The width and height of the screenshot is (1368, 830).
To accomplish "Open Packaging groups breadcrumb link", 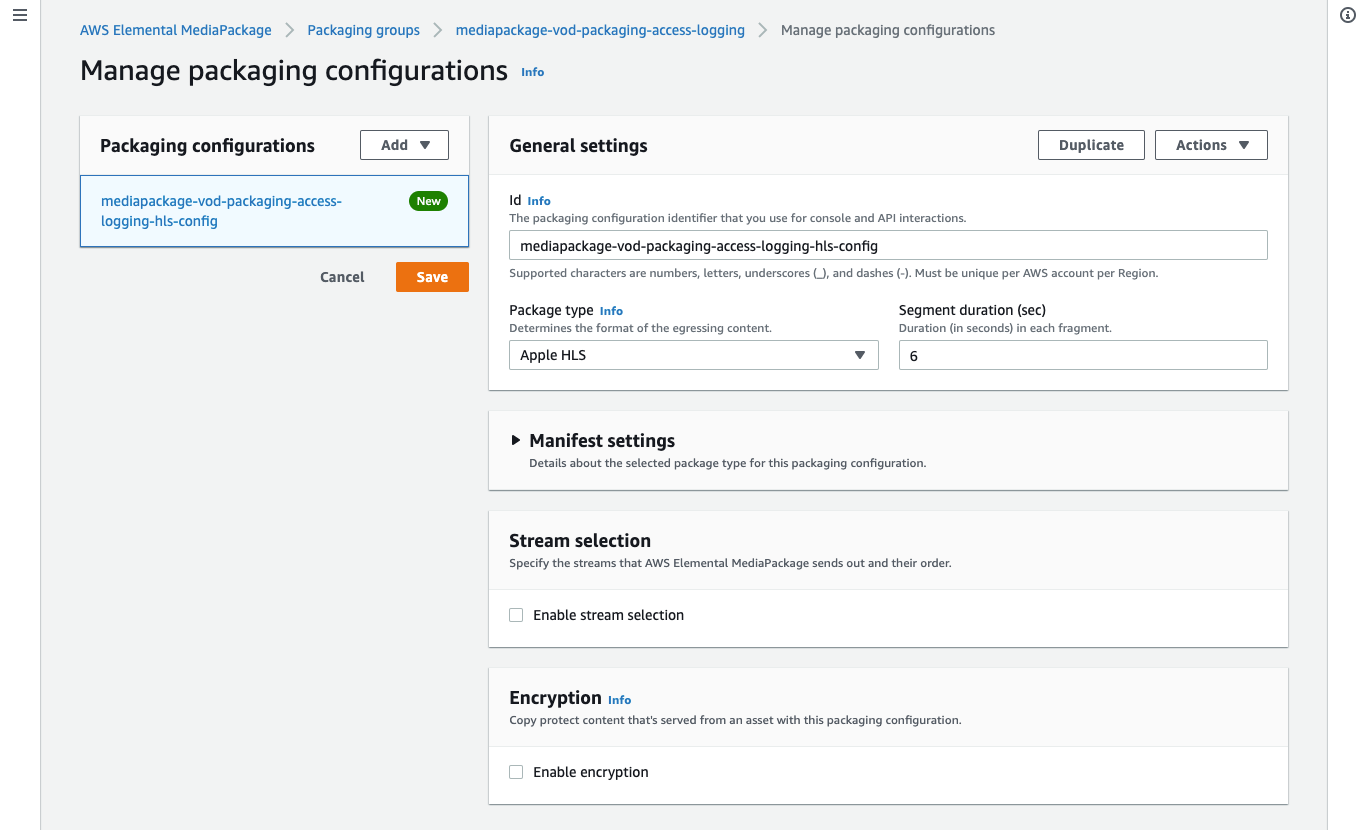I will pyautogui.click(x=364, y=30).
